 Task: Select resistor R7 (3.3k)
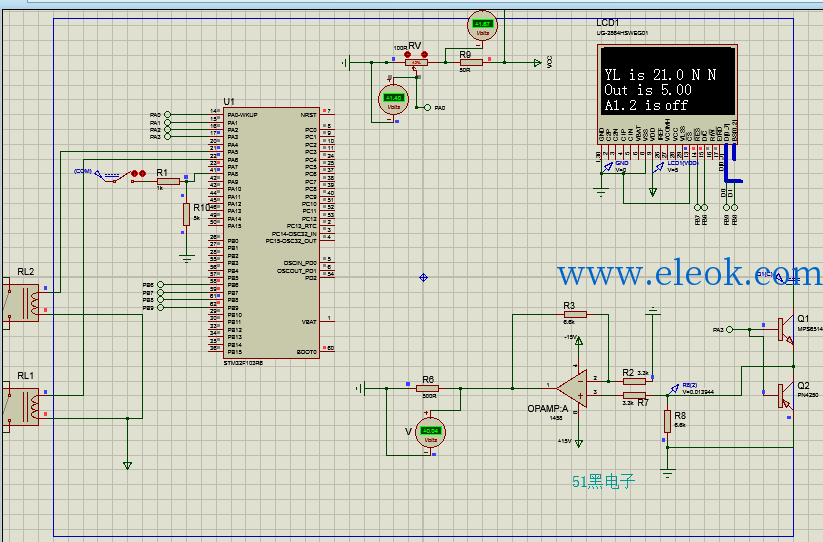click(634, 395)
